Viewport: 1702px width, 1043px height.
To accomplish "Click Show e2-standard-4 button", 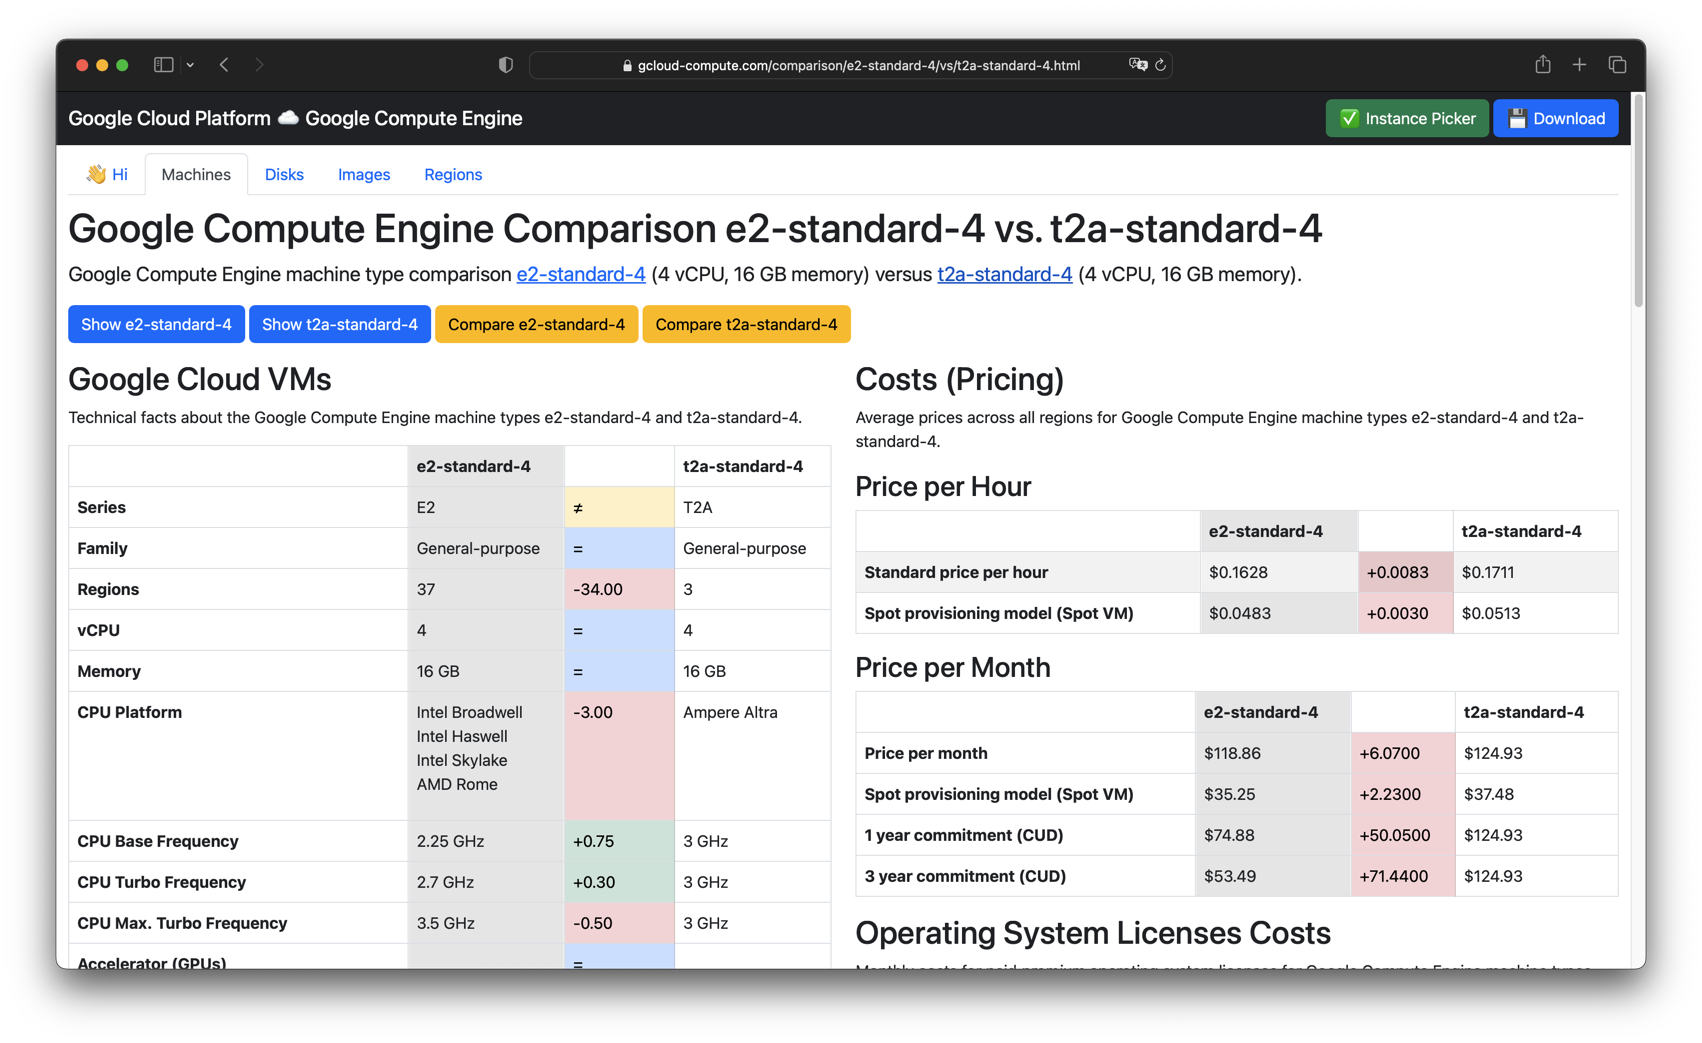I will [156, 324].
